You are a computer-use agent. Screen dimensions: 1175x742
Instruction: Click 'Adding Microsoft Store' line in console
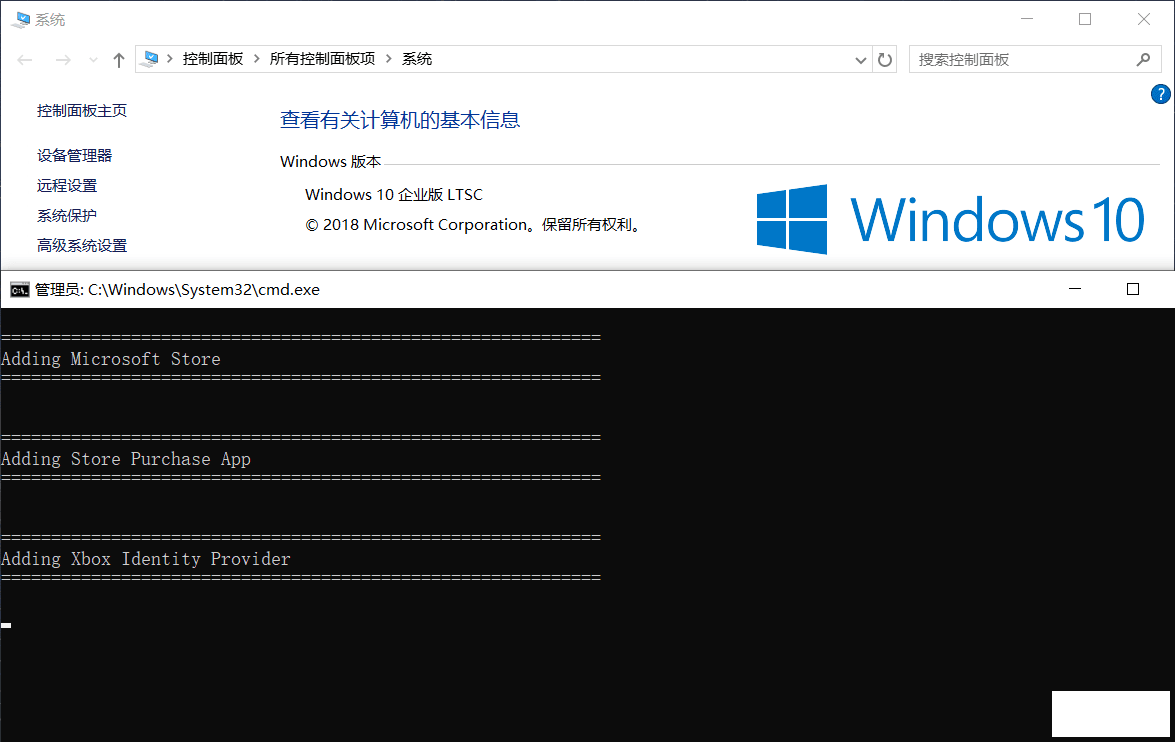(x=111, y=359)
